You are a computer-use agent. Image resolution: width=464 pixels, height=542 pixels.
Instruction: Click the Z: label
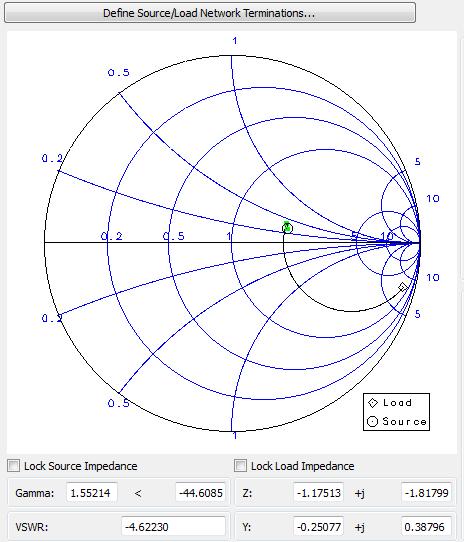247,493
